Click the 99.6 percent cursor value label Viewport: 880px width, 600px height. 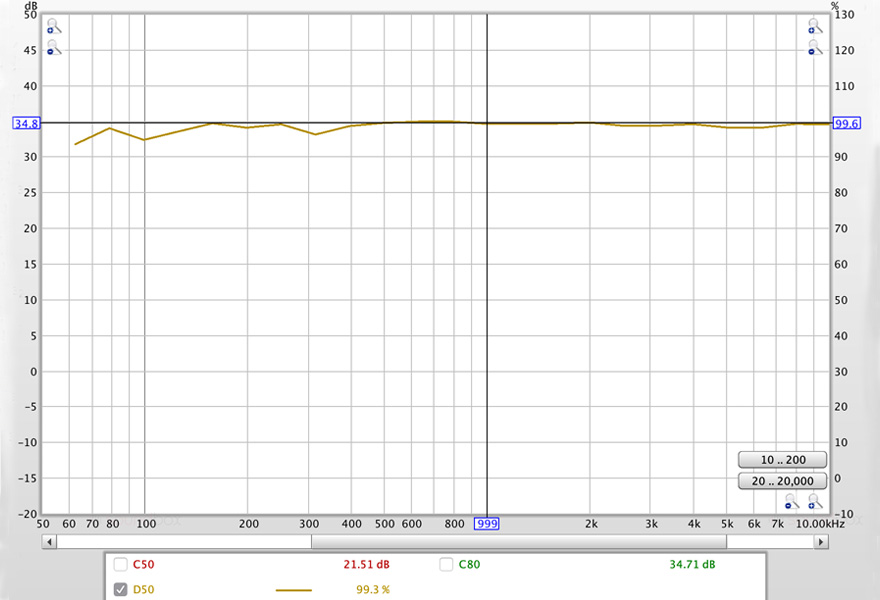coord(847,123)
